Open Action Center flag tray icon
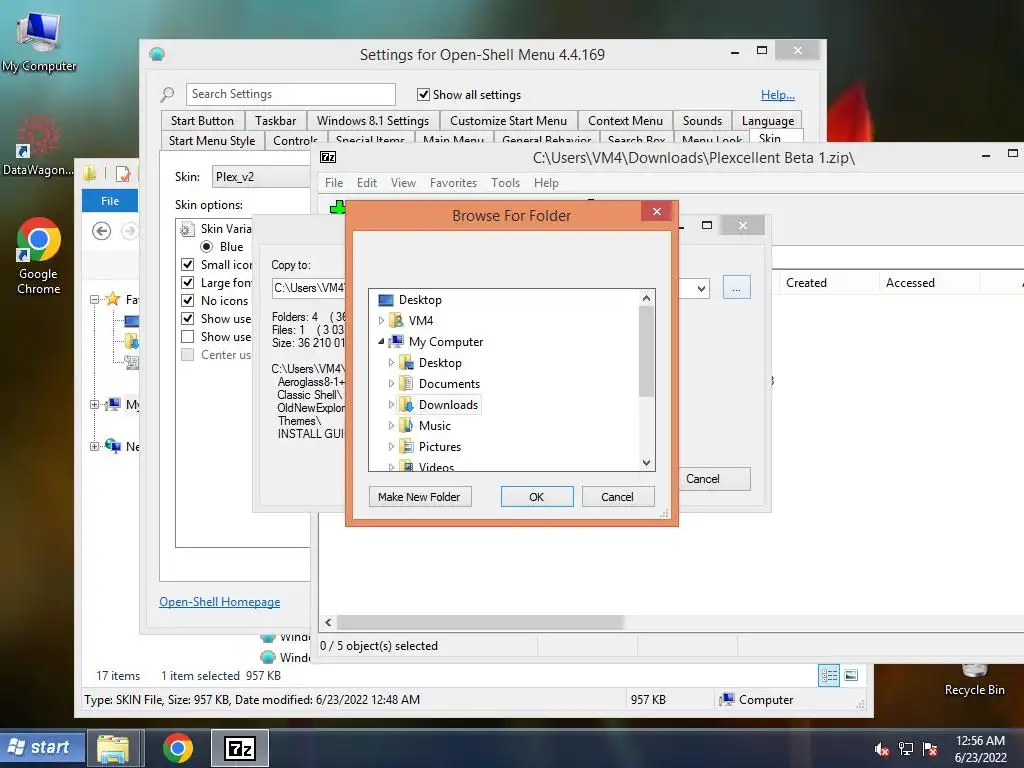The height and width of the screenshot is (768, 1024). pyautogui.click(x=930, y=750)
